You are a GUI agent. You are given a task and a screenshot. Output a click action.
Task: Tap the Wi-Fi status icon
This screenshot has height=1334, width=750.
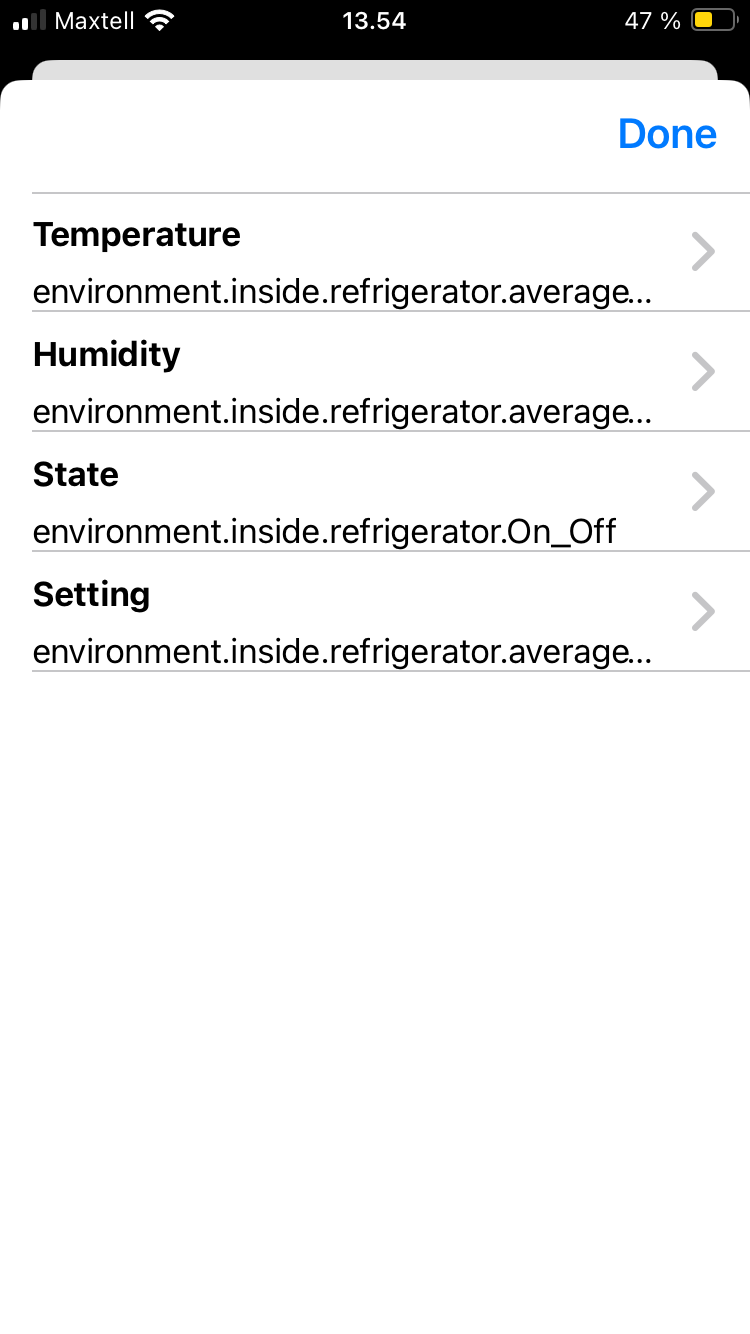tap(158, 20)
